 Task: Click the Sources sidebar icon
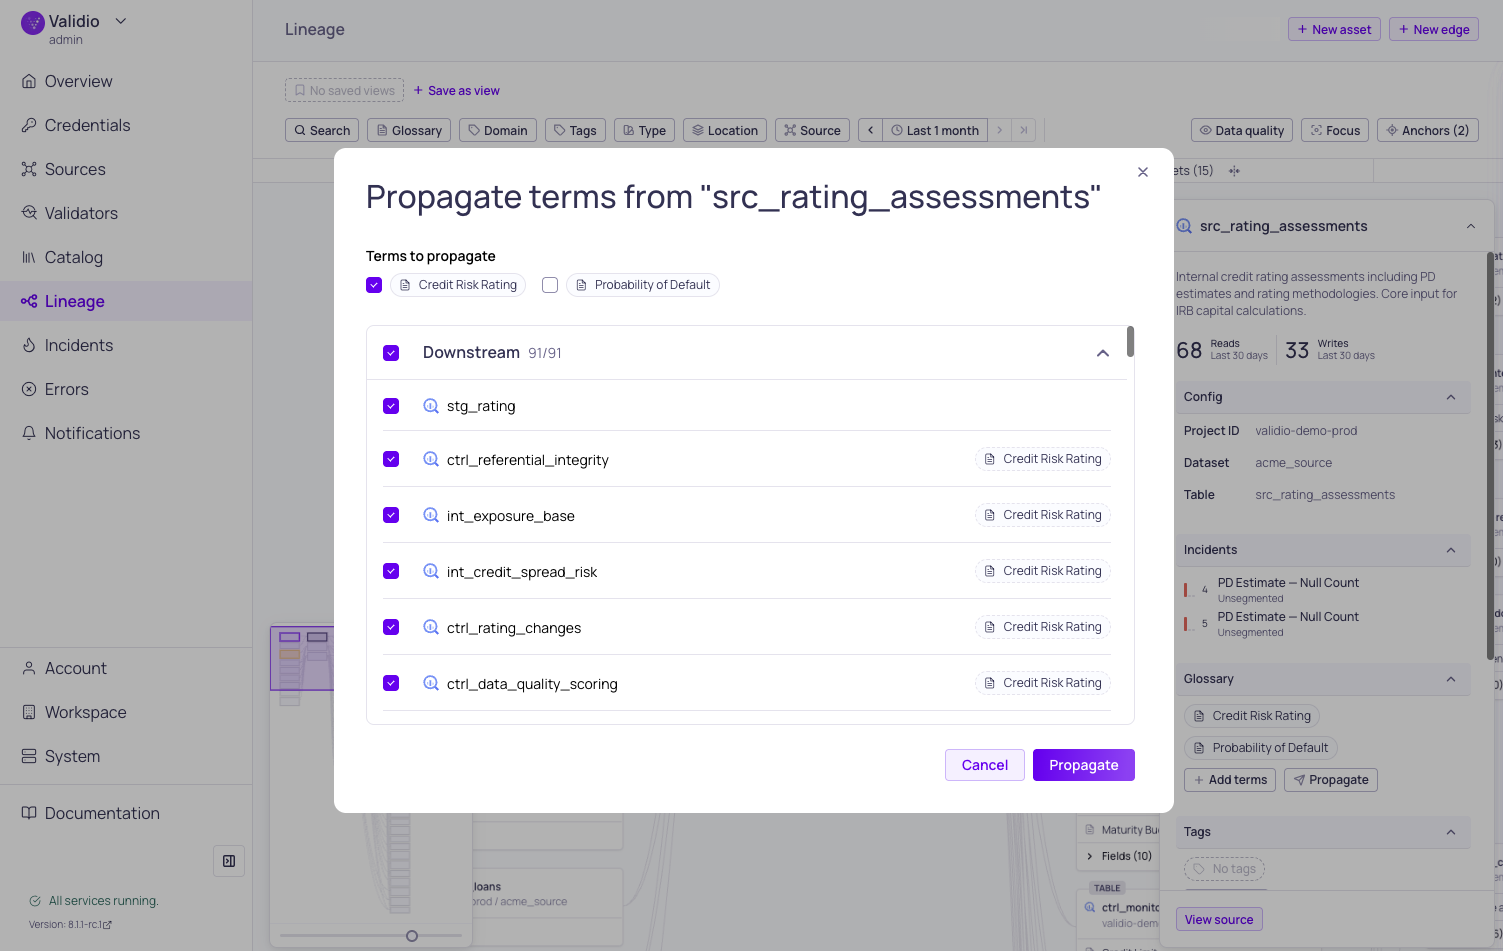pos(29,169)
